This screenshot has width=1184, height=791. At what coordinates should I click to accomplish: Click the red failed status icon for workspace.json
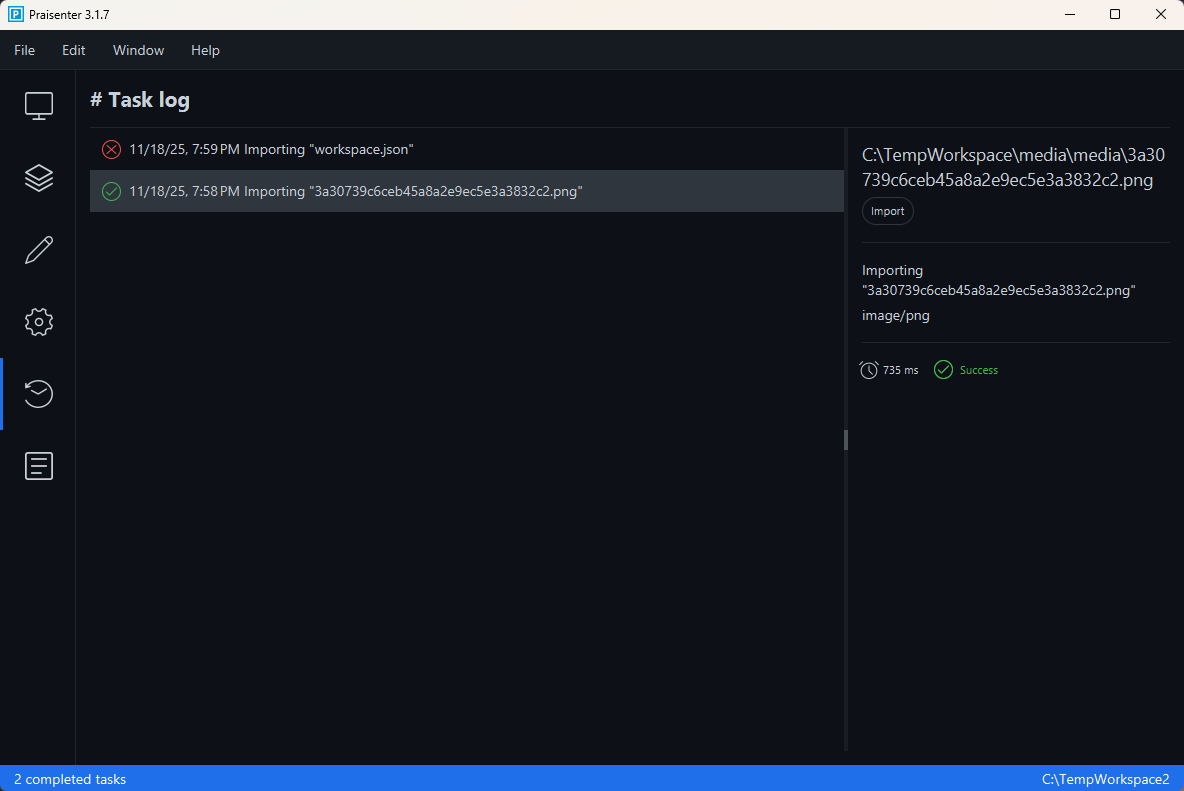111,149
